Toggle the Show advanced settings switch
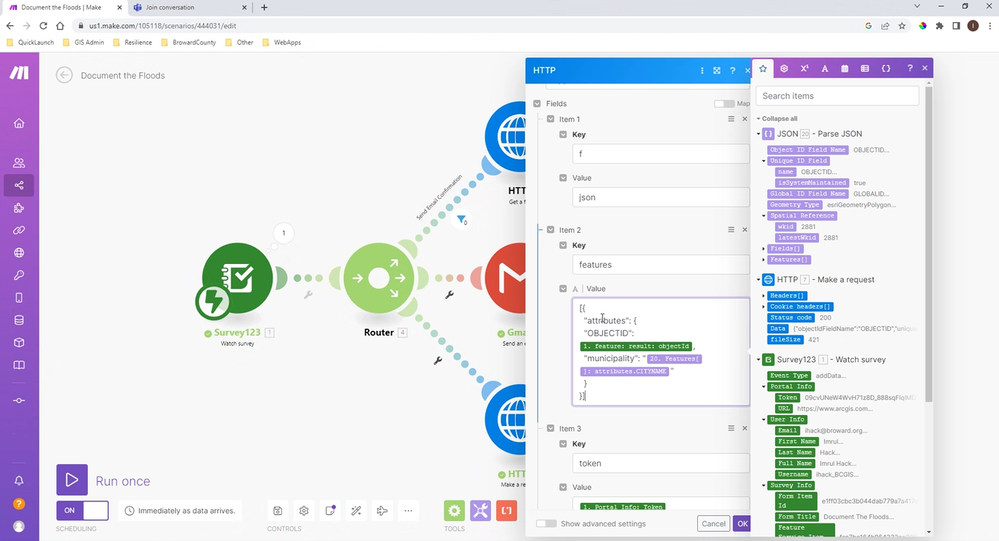The image size is (999, 541). tap(546, 524)
